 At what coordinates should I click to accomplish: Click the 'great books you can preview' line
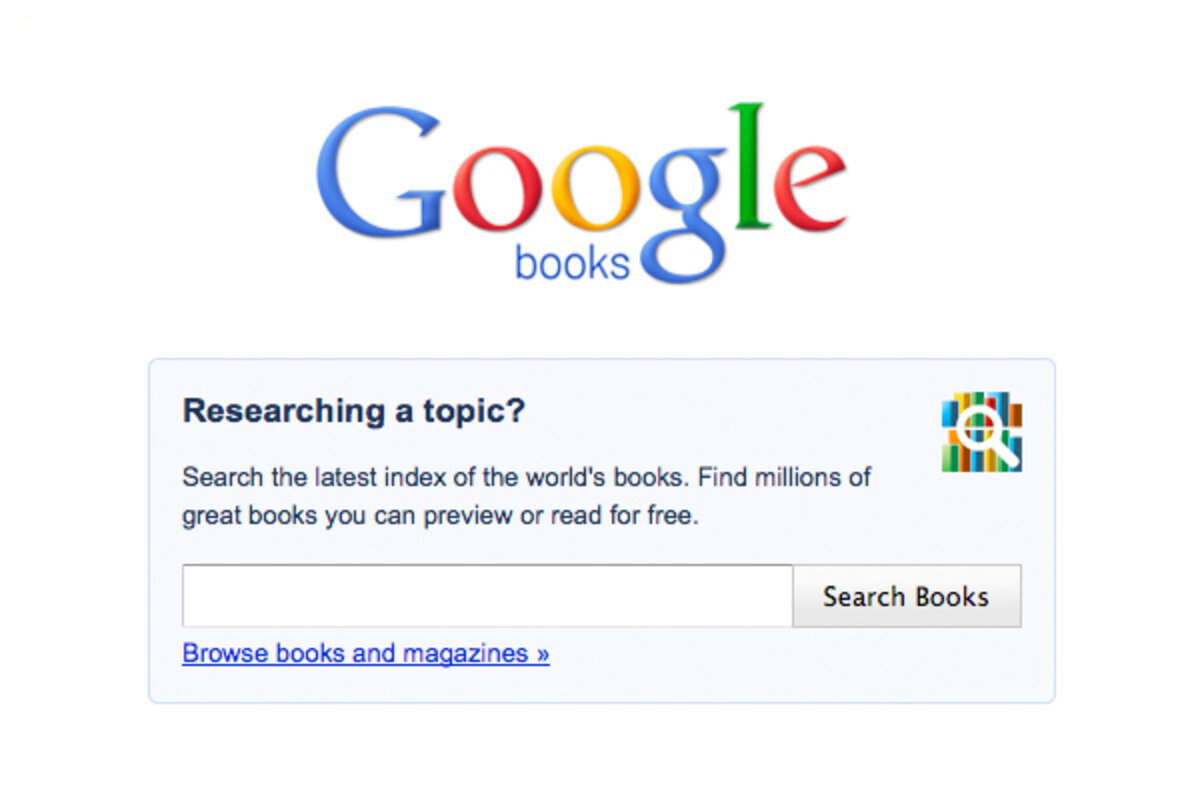tap(440, 517)
